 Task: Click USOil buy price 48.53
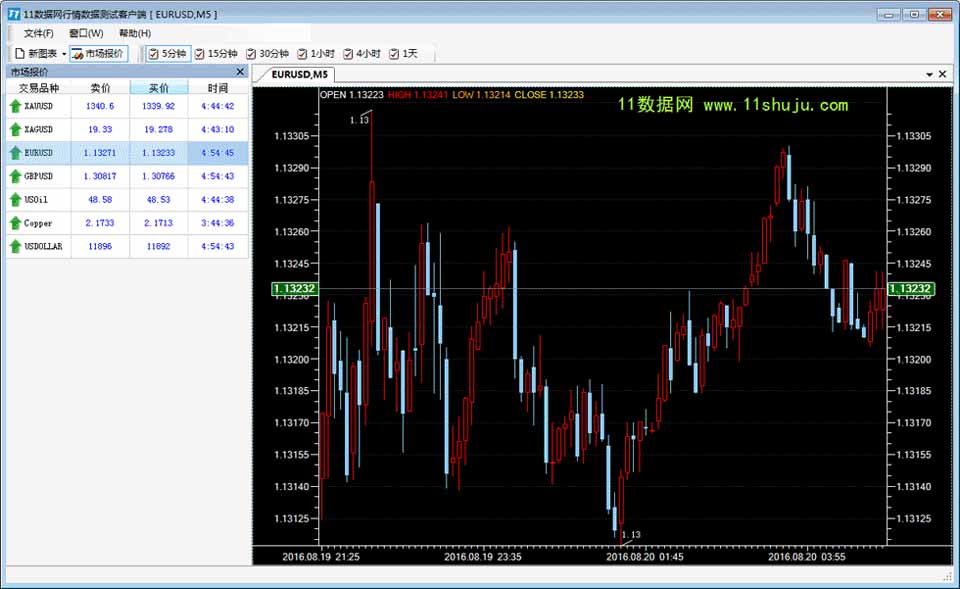[159, 200]
